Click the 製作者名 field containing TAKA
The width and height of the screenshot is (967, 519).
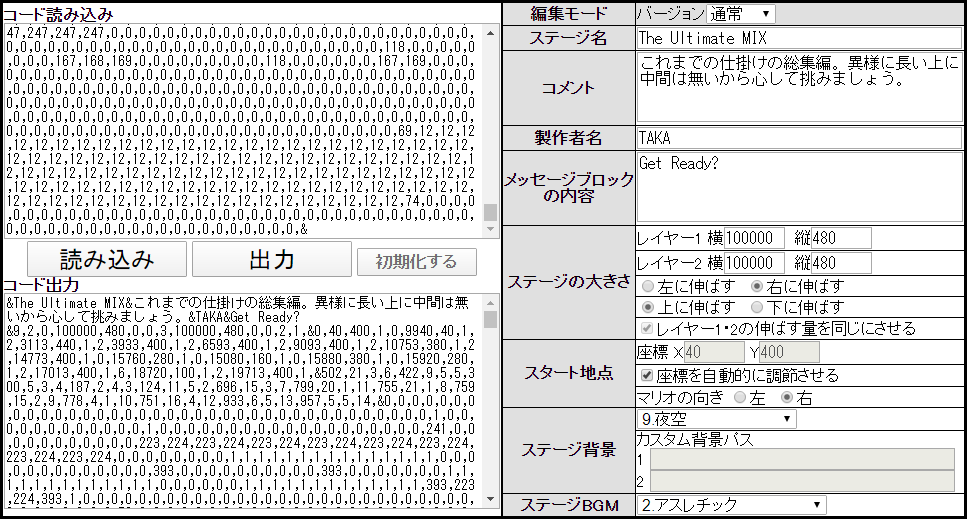click(799, 137)
